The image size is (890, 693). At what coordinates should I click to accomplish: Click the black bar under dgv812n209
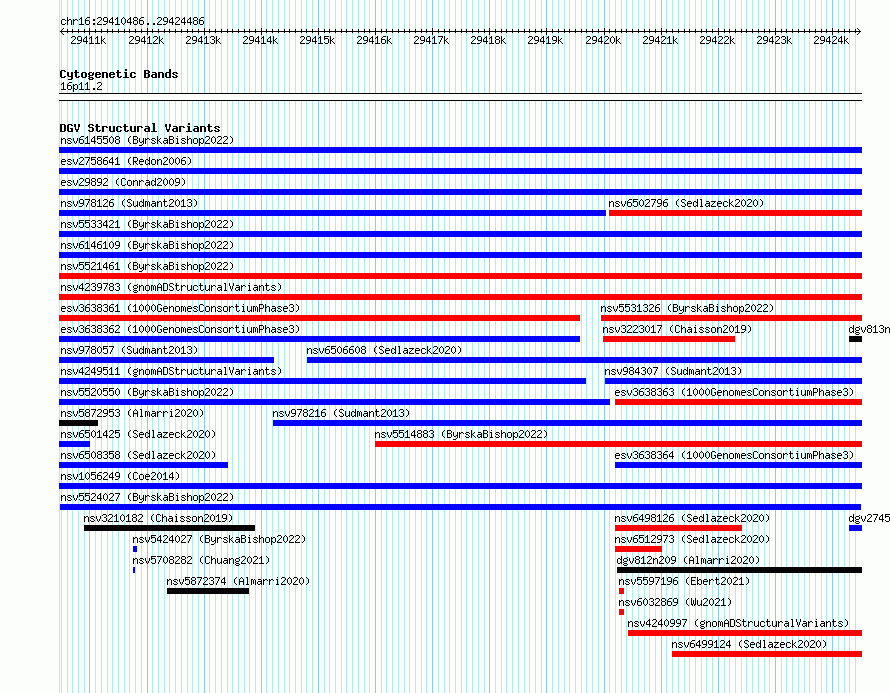click(x=739, y=570)
